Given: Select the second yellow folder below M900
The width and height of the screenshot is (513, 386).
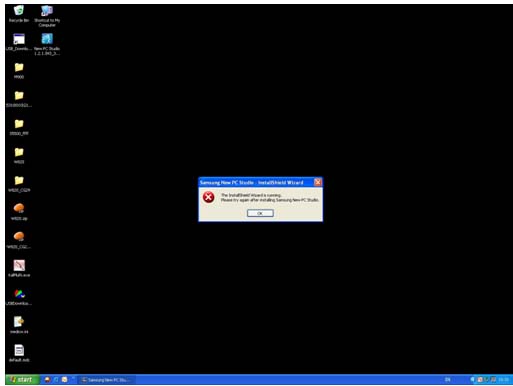Looking at the screenshot, I should point(19,99).
